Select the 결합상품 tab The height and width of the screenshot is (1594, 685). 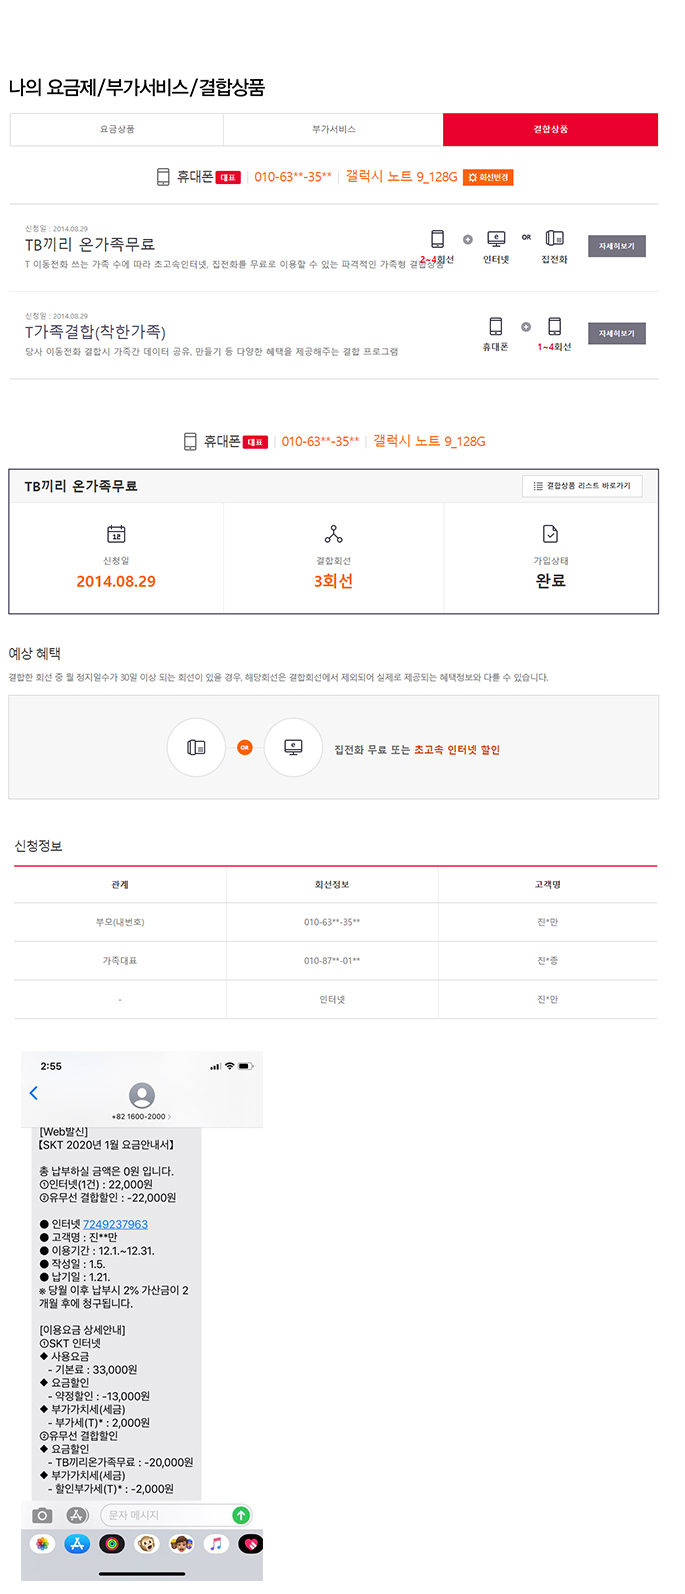tap(550, 130)
